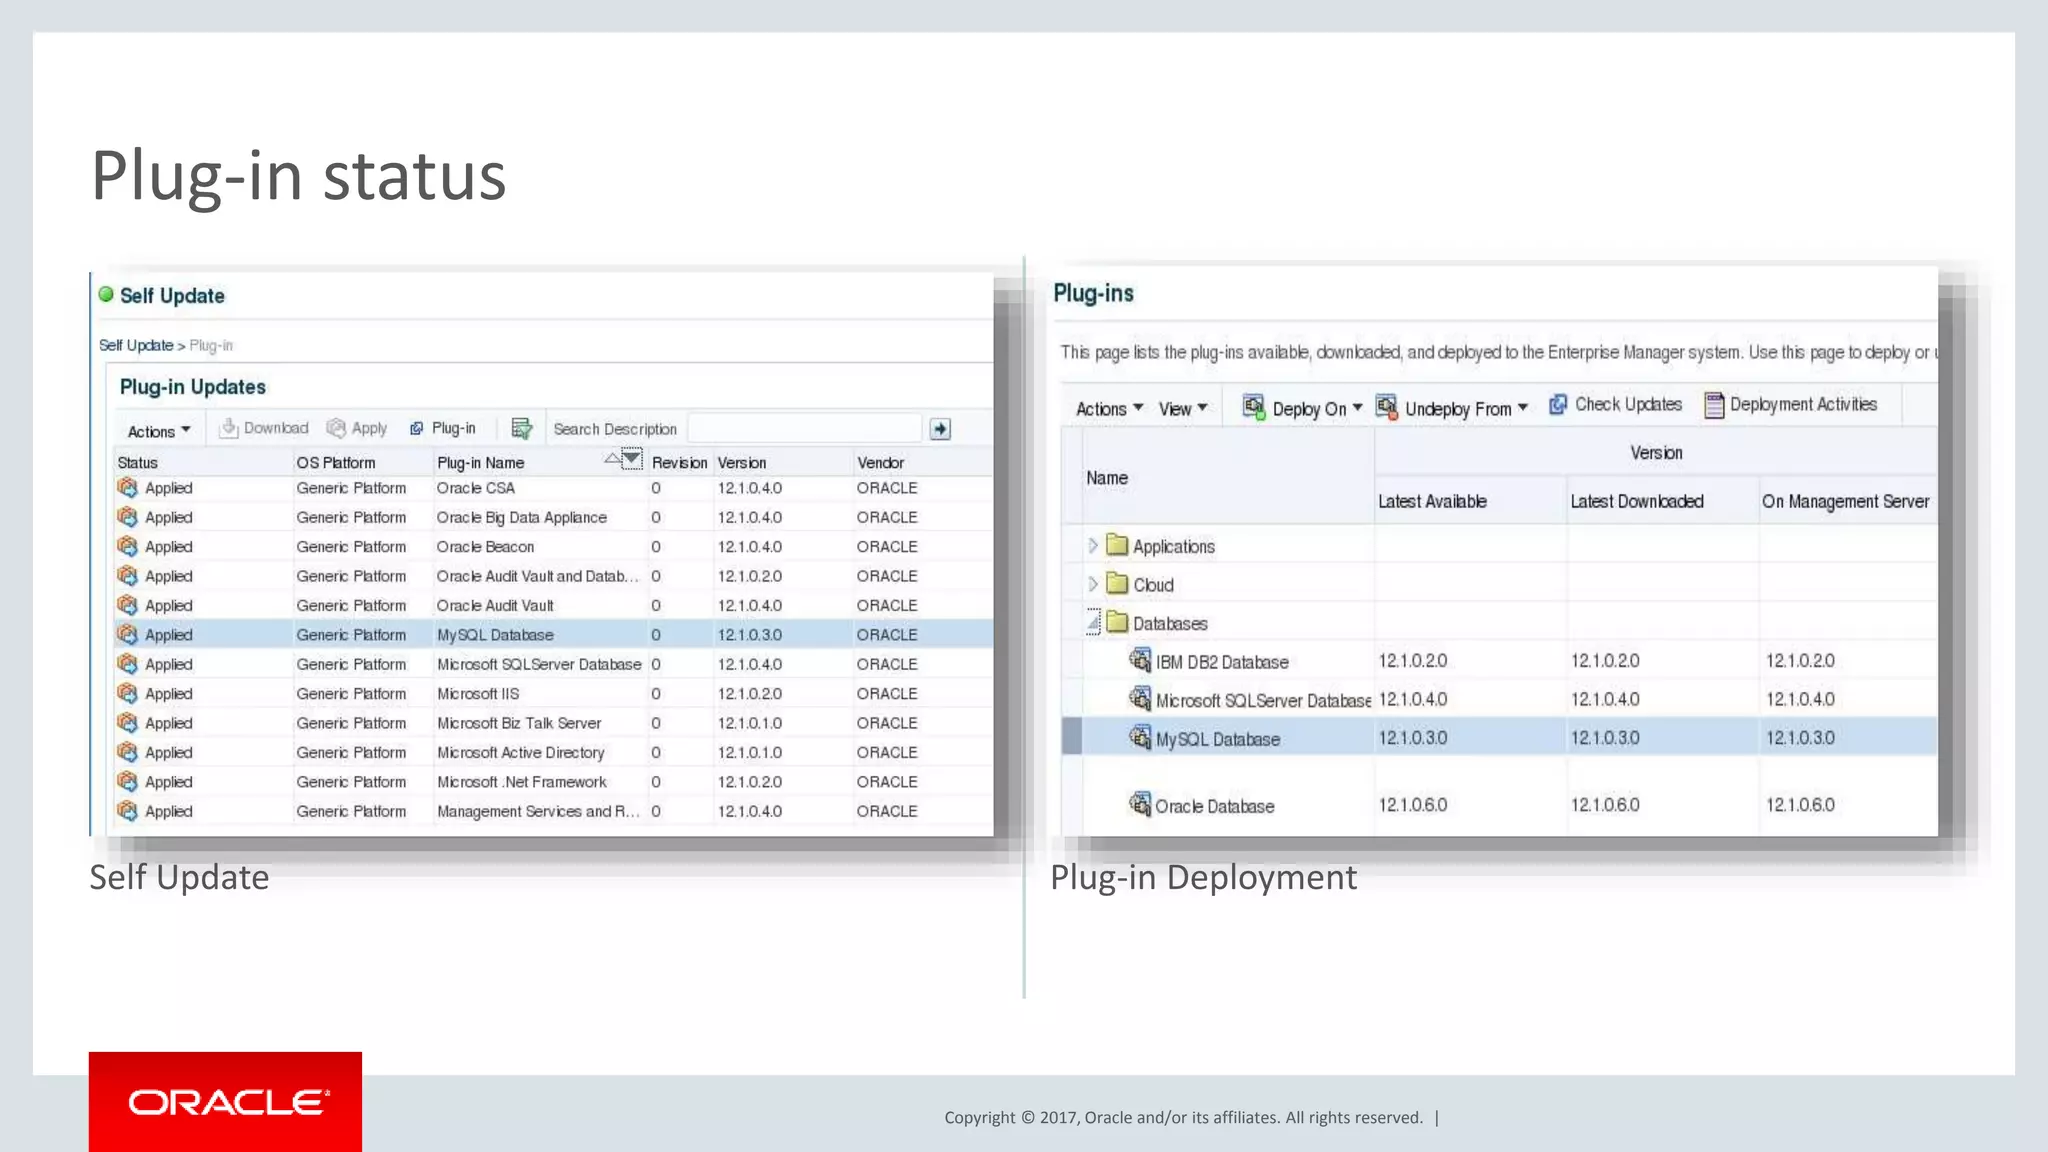Click status icon of Oracle Audit Vault row

(127, 604)
